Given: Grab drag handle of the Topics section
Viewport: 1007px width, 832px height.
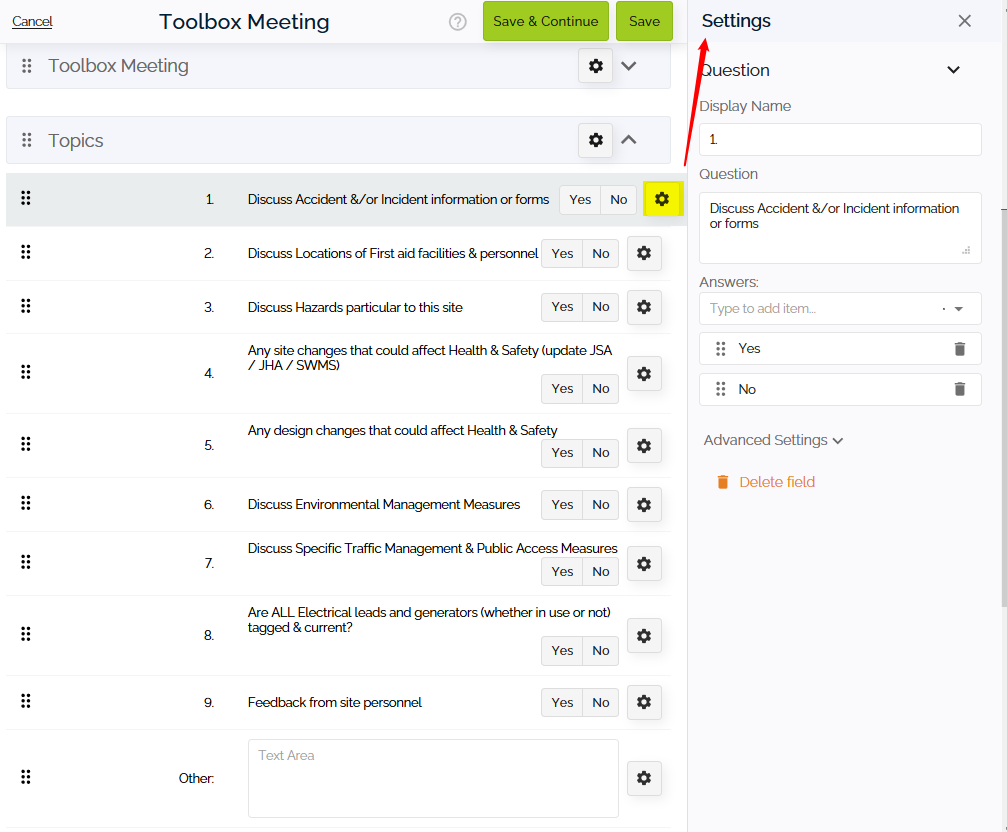Looking at the screenshot, I should coord(26,140).
